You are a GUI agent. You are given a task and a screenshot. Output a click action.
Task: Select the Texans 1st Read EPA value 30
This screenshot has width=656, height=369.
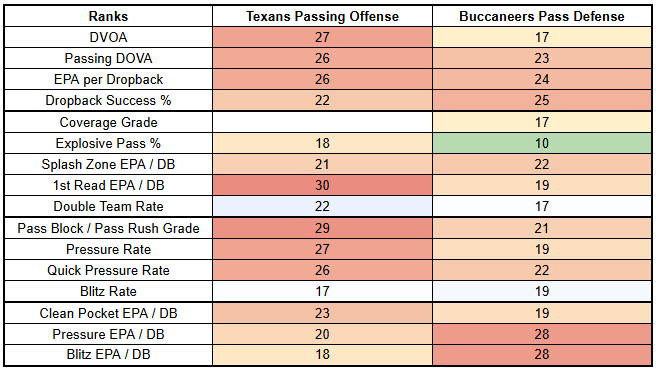[x=322, y=185]
